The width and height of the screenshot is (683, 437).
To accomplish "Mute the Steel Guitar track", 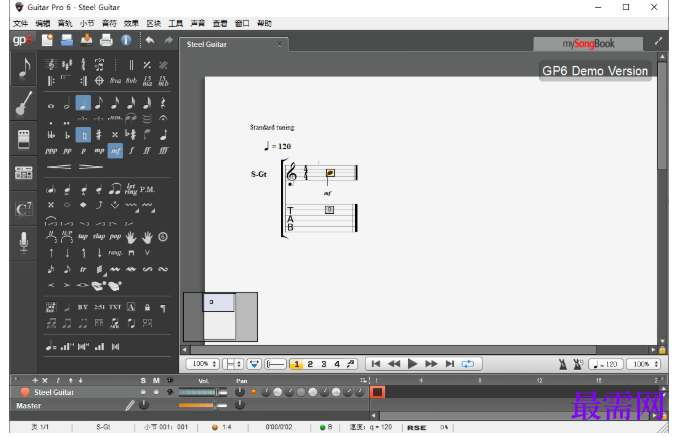I will tap(156, 392).
